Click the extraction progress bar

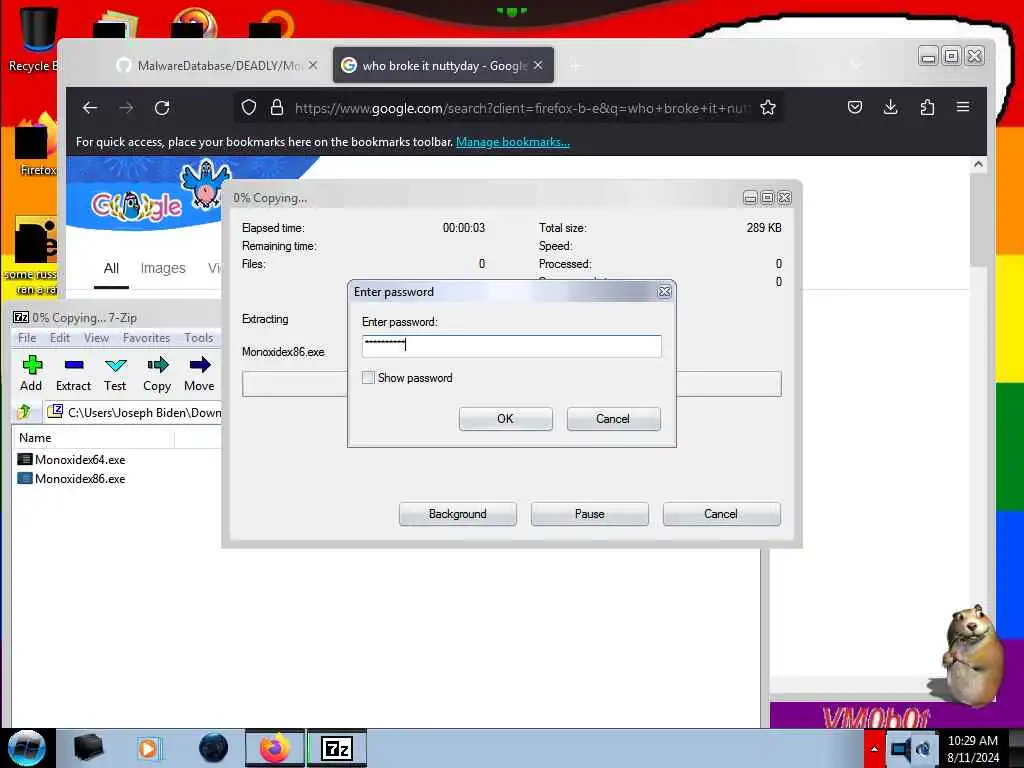(511, 384)
